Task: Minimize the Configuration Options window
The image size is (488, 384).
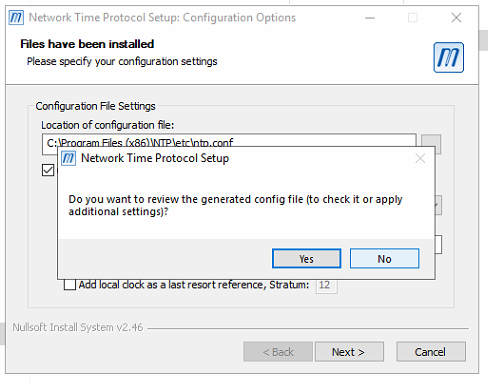Action: click(x=370, y=18)
